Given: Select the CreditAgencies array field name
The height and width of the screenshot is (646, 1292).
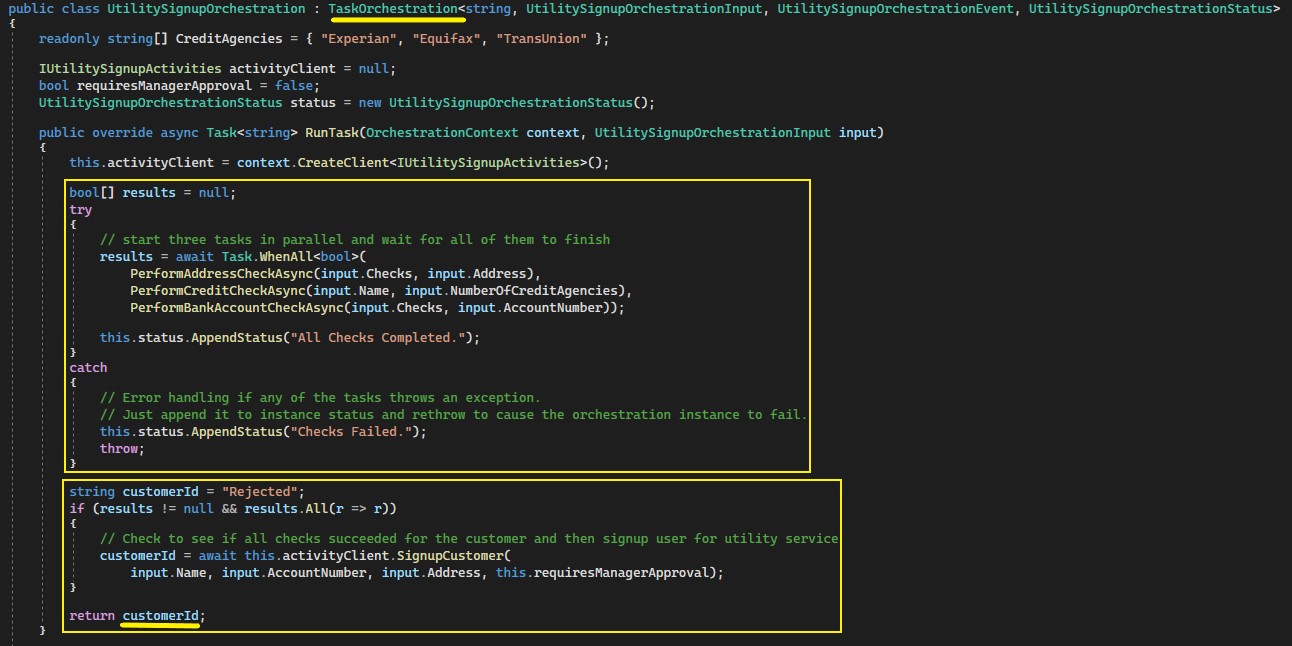Looking at the screenshot, I should pyautogui.click(x=229, y=39).
